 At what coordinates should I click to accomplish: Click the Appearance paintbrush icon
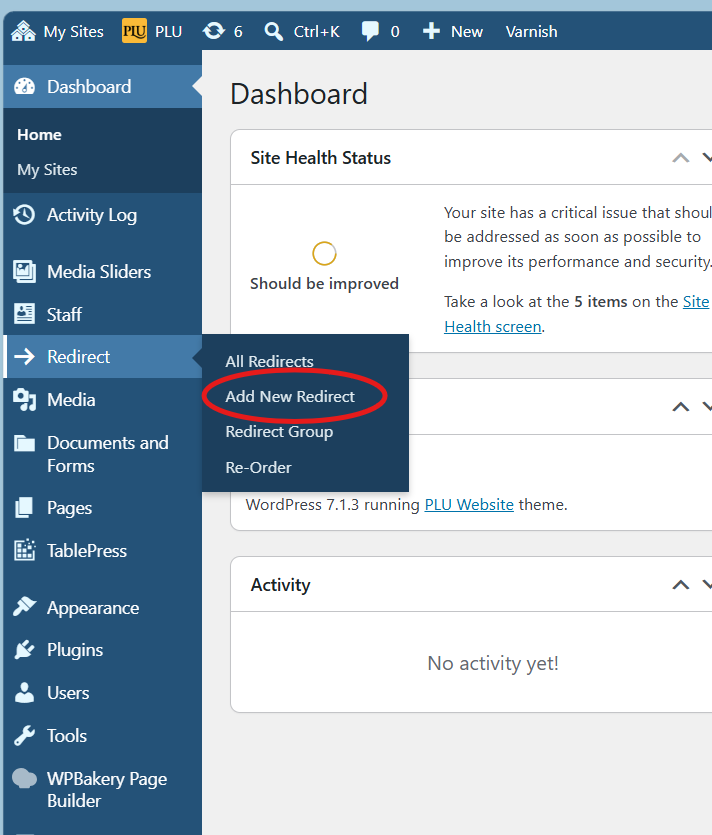[24, 606]
